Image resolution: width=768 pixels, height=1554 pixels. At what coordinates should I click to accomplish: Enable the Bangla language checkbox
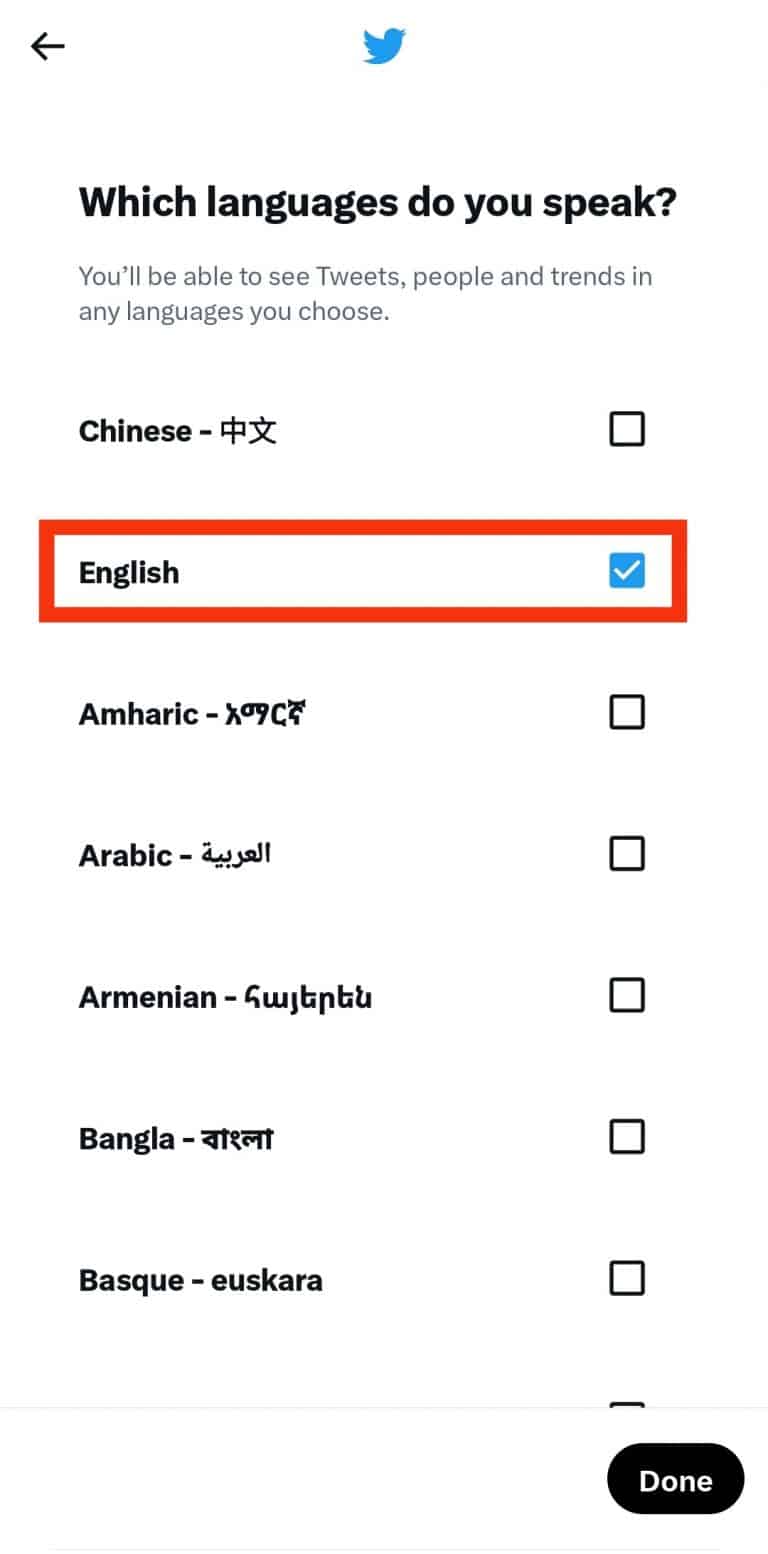[x=627, y=1137]
